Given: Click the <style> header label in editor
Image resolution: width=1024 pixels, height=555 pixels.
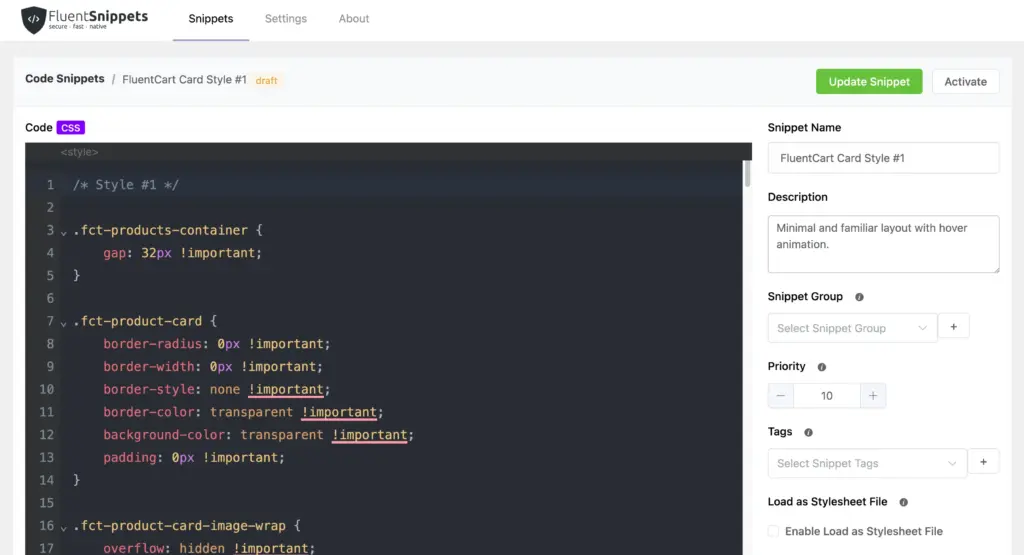Looking at the screenshot, I should [x=79, y=152].
